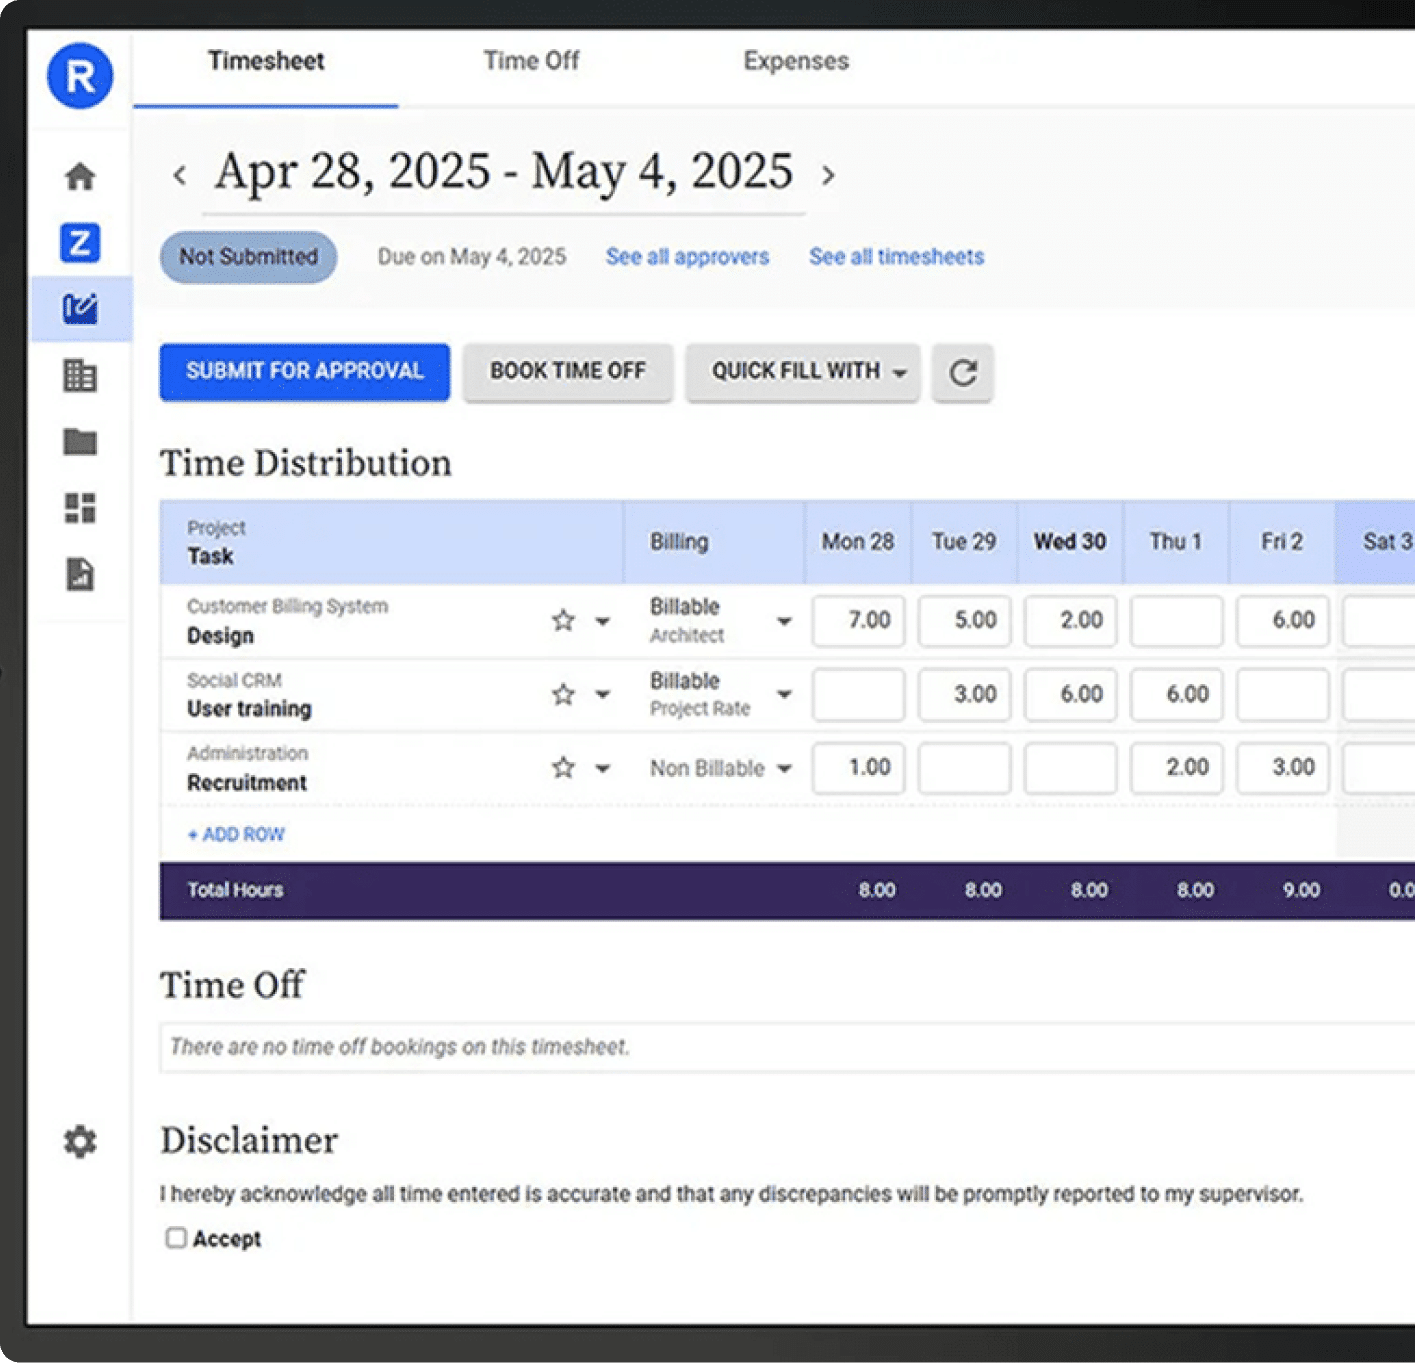Open the blue Z icon in sidebar
Screen dimensions: 1415x1363
pos(80,242)
